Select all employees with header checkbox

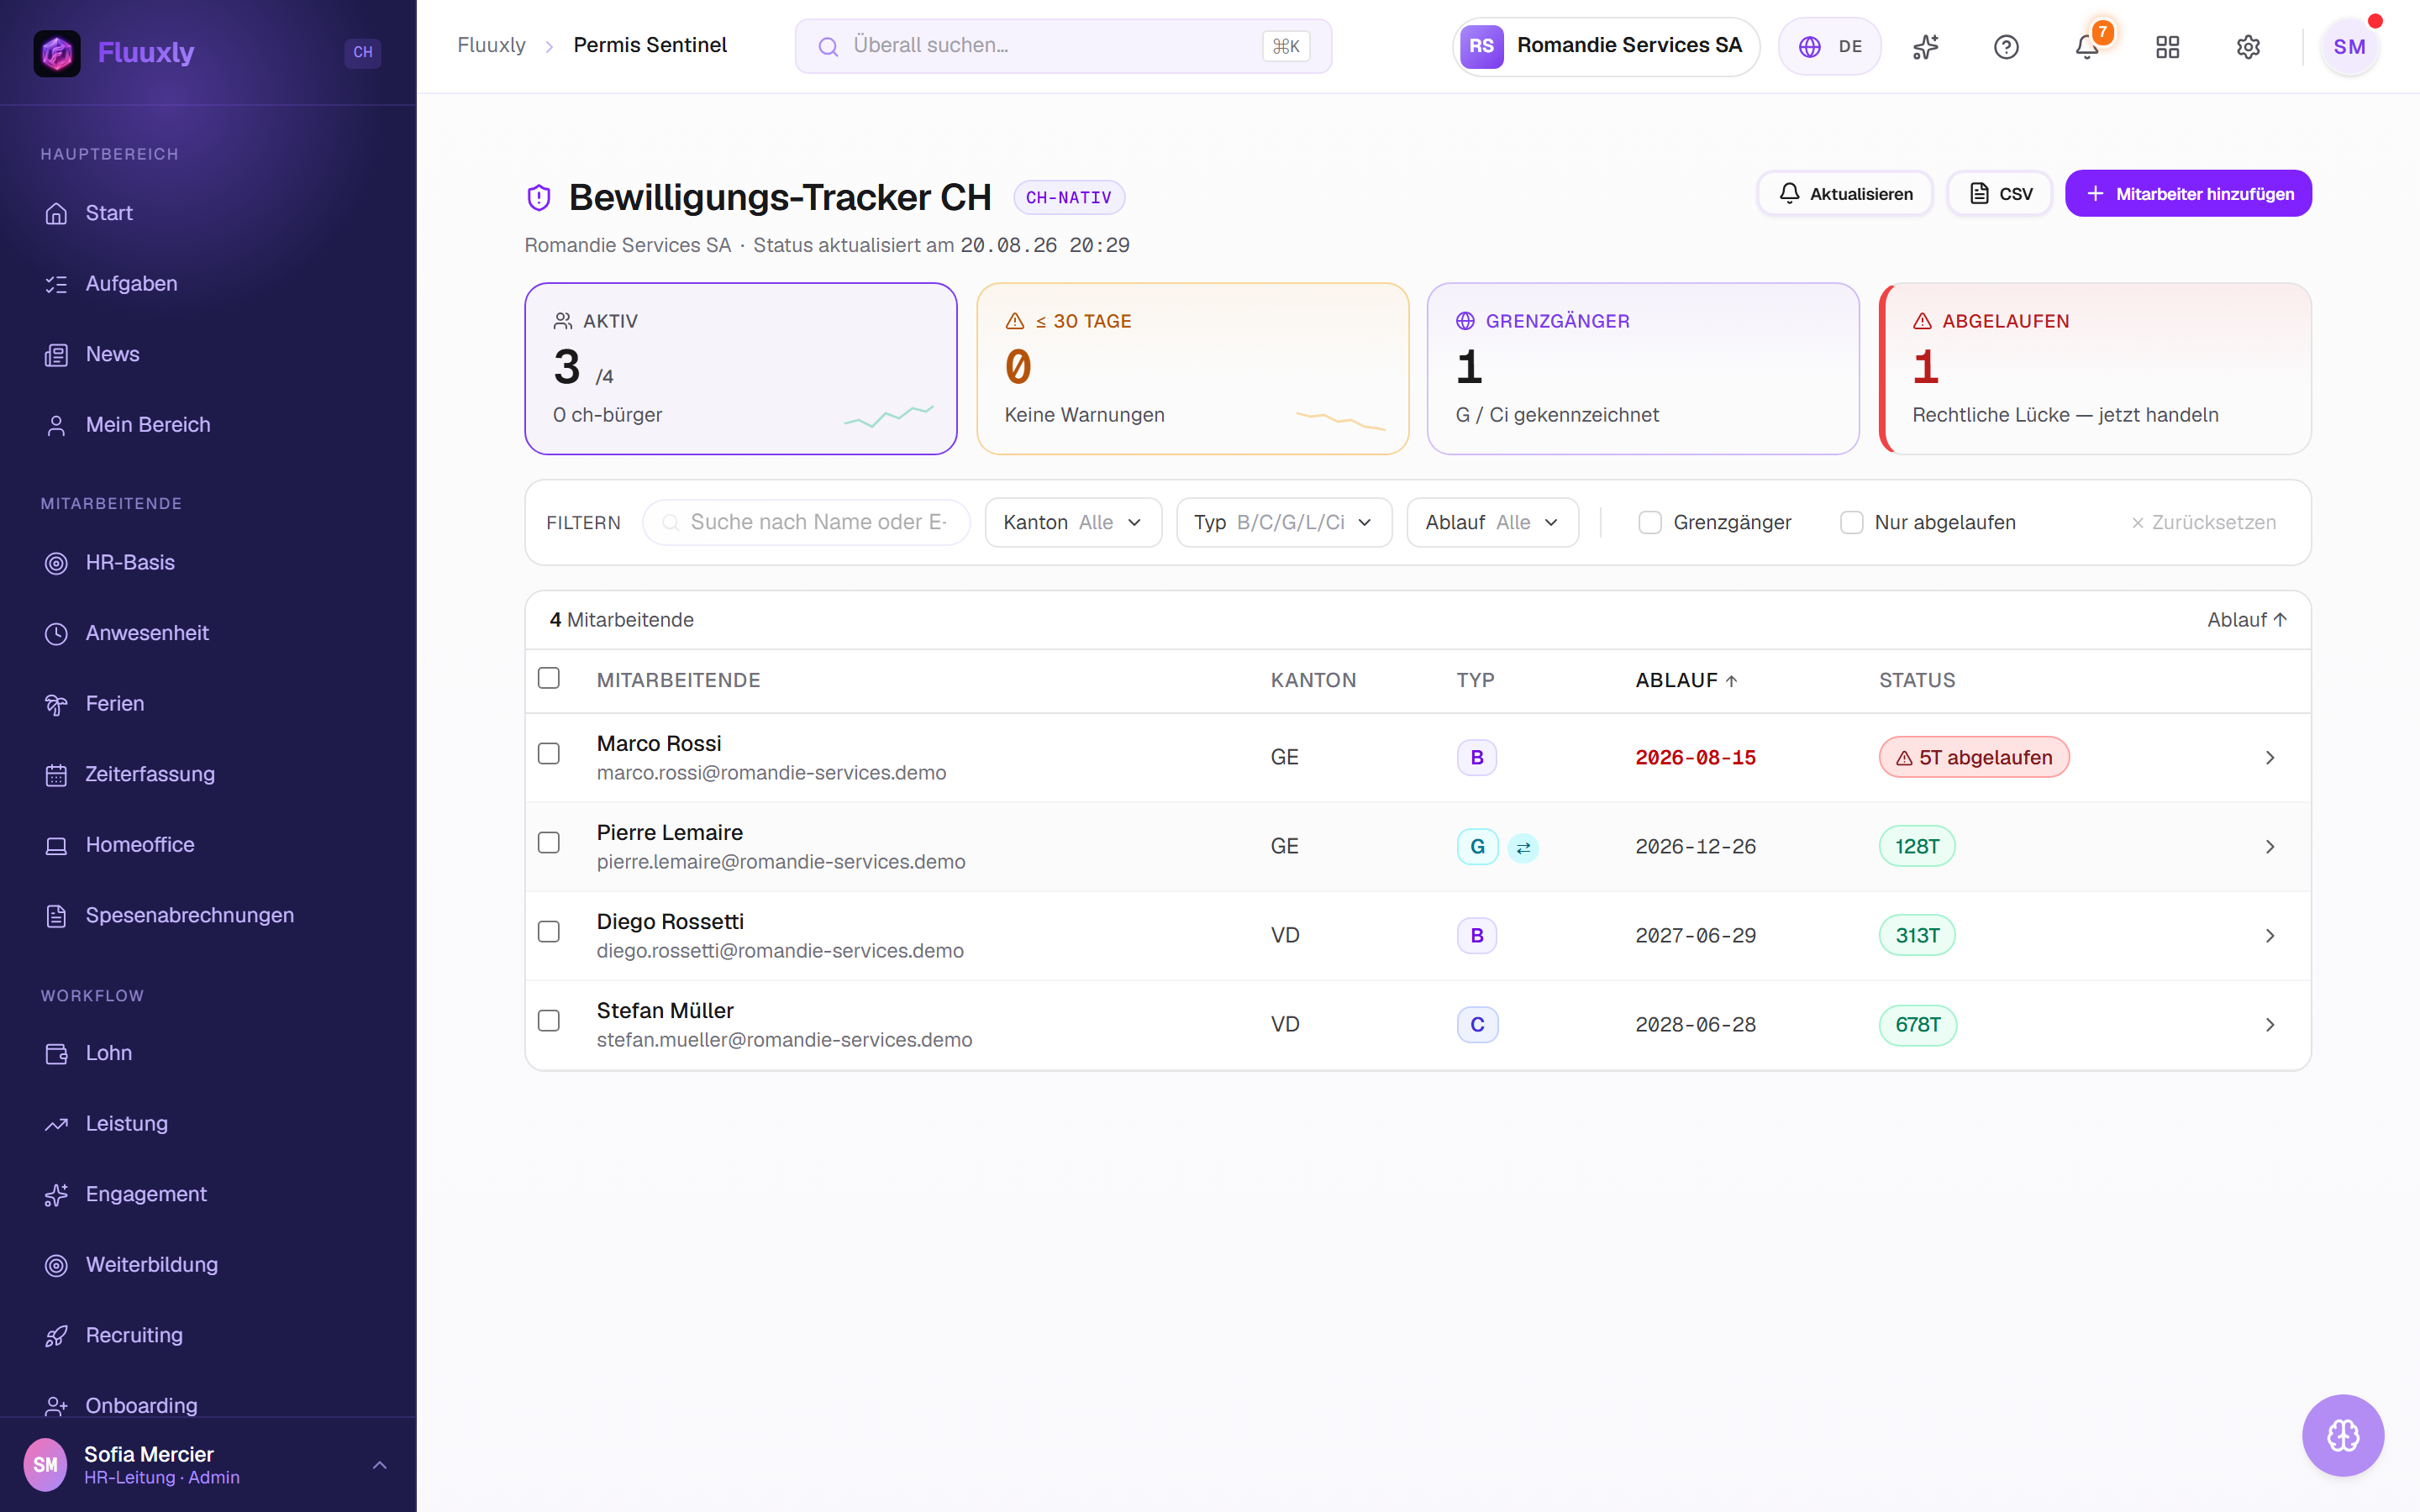coord(549,678)
